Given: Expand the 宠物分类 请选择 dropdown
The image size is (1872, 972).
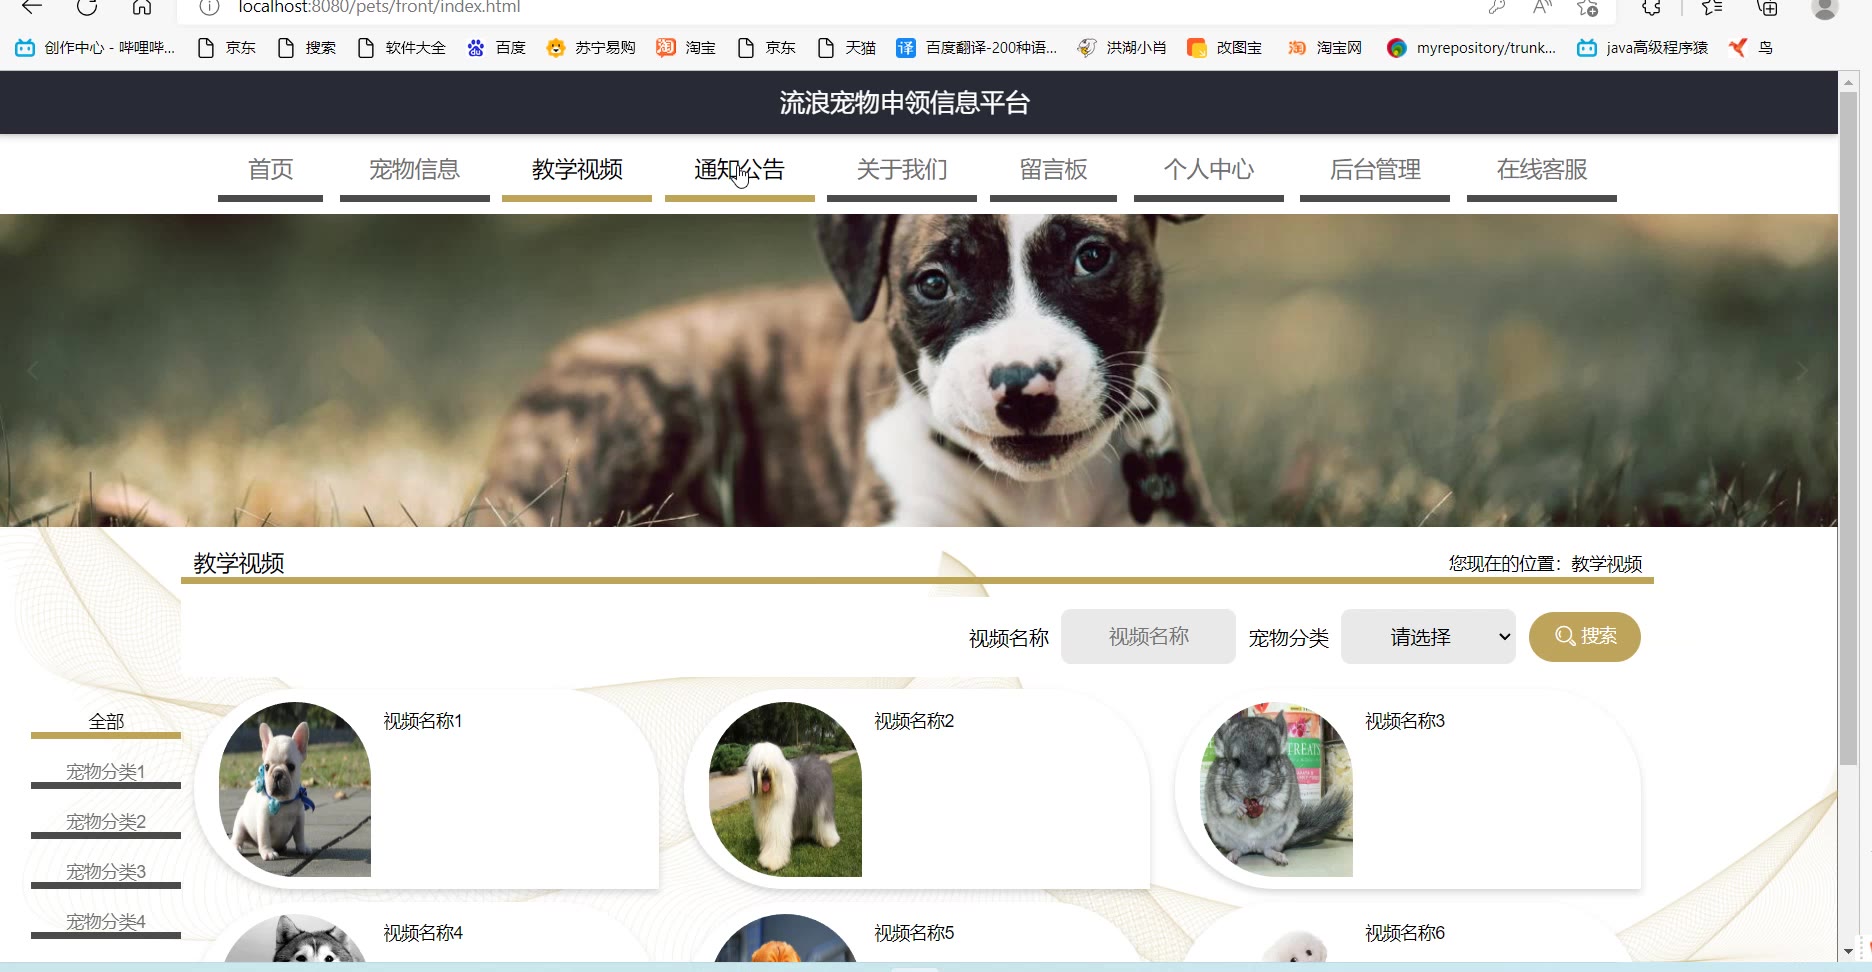Looking at the screenshot, I should (x=1428, y=637).
